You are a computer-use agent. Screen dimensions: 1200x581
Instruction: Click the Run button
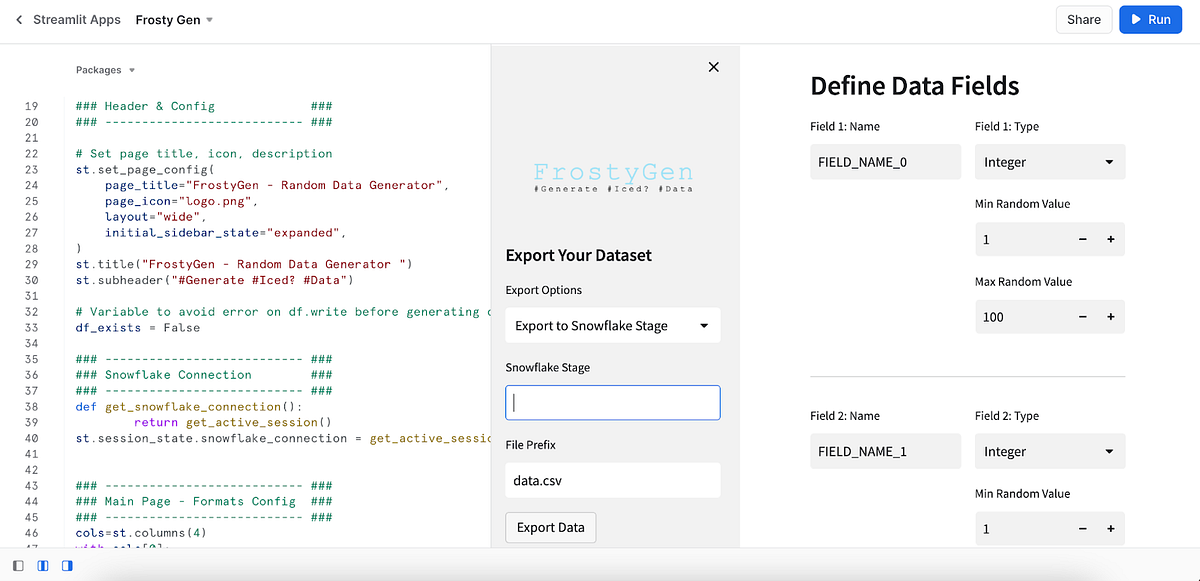point(1150,19)
